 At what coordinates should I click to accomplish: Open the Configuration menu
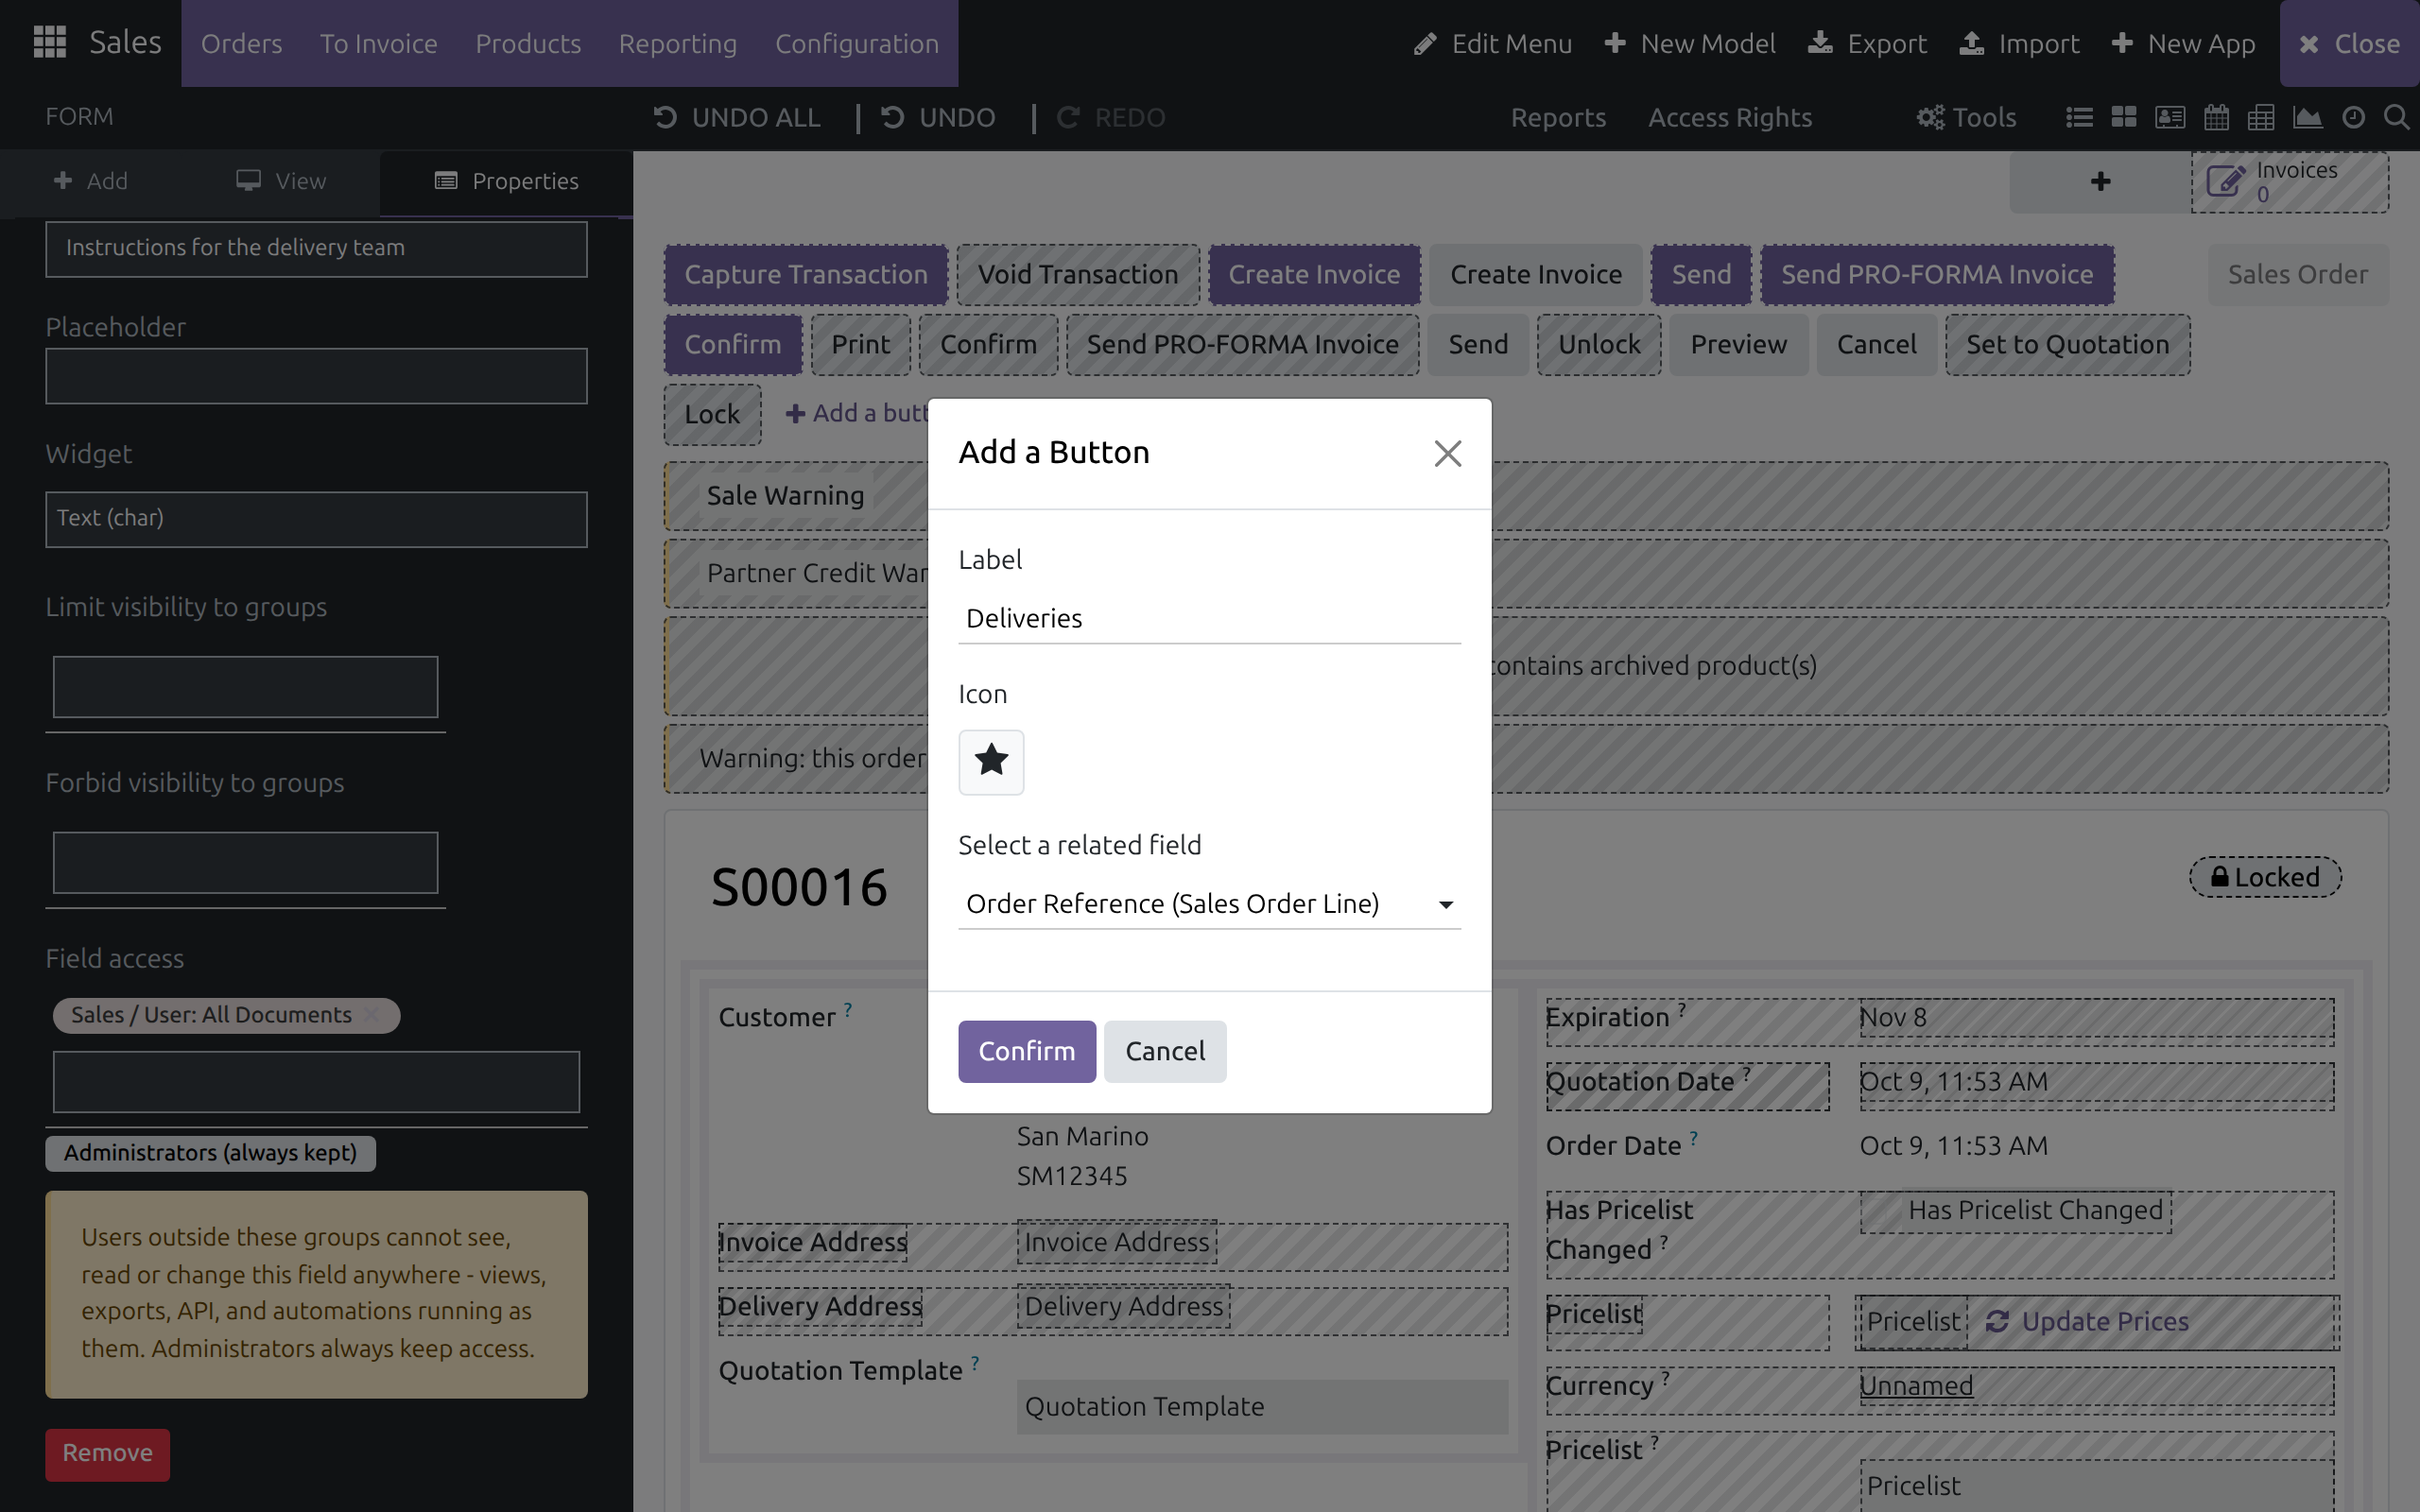point(857,44)
